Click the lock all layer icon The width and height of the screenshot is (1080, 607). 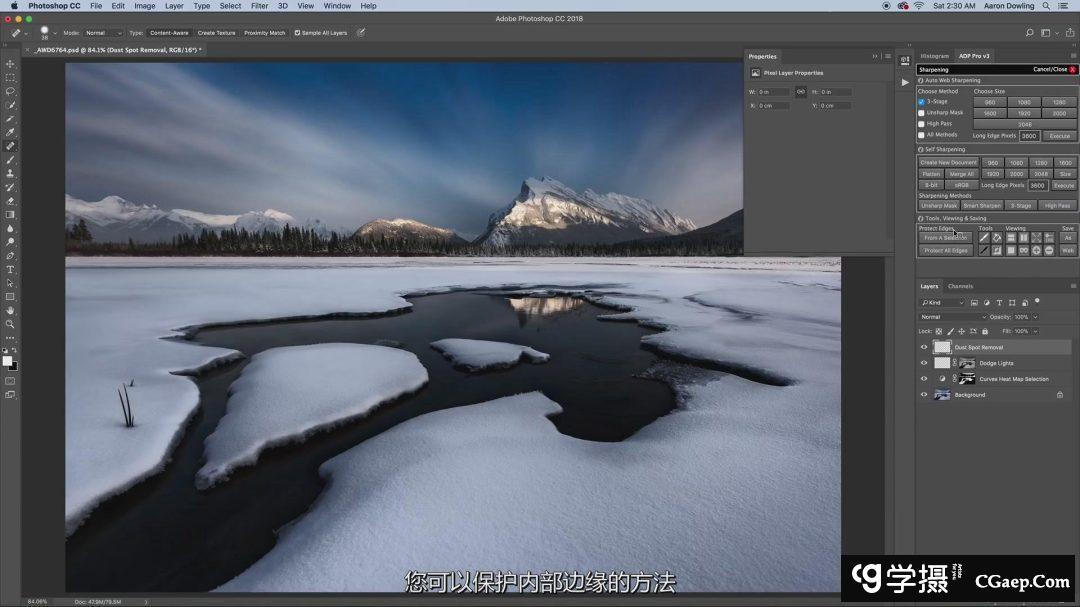(985, 331)
